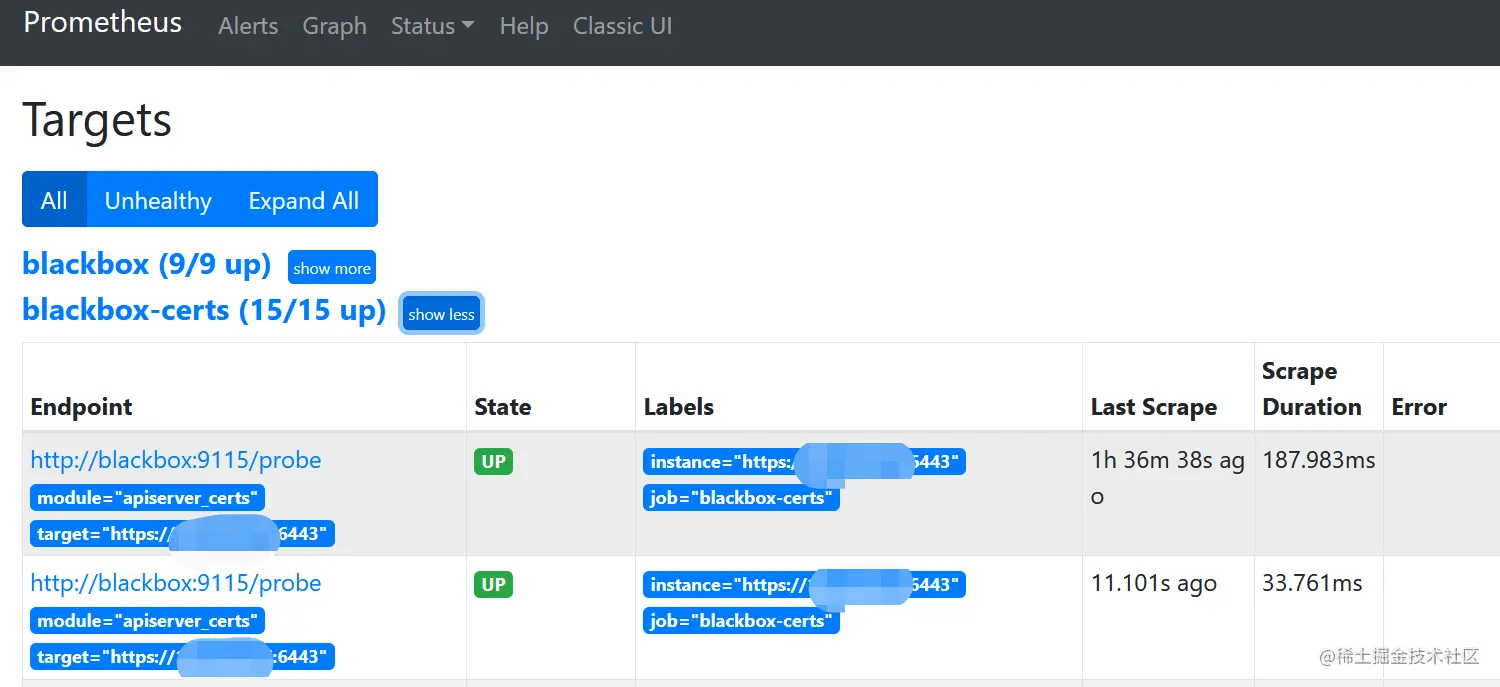Select the All targets filter
The height and width of the screenshot is (687, 1500).
point(54,200)
